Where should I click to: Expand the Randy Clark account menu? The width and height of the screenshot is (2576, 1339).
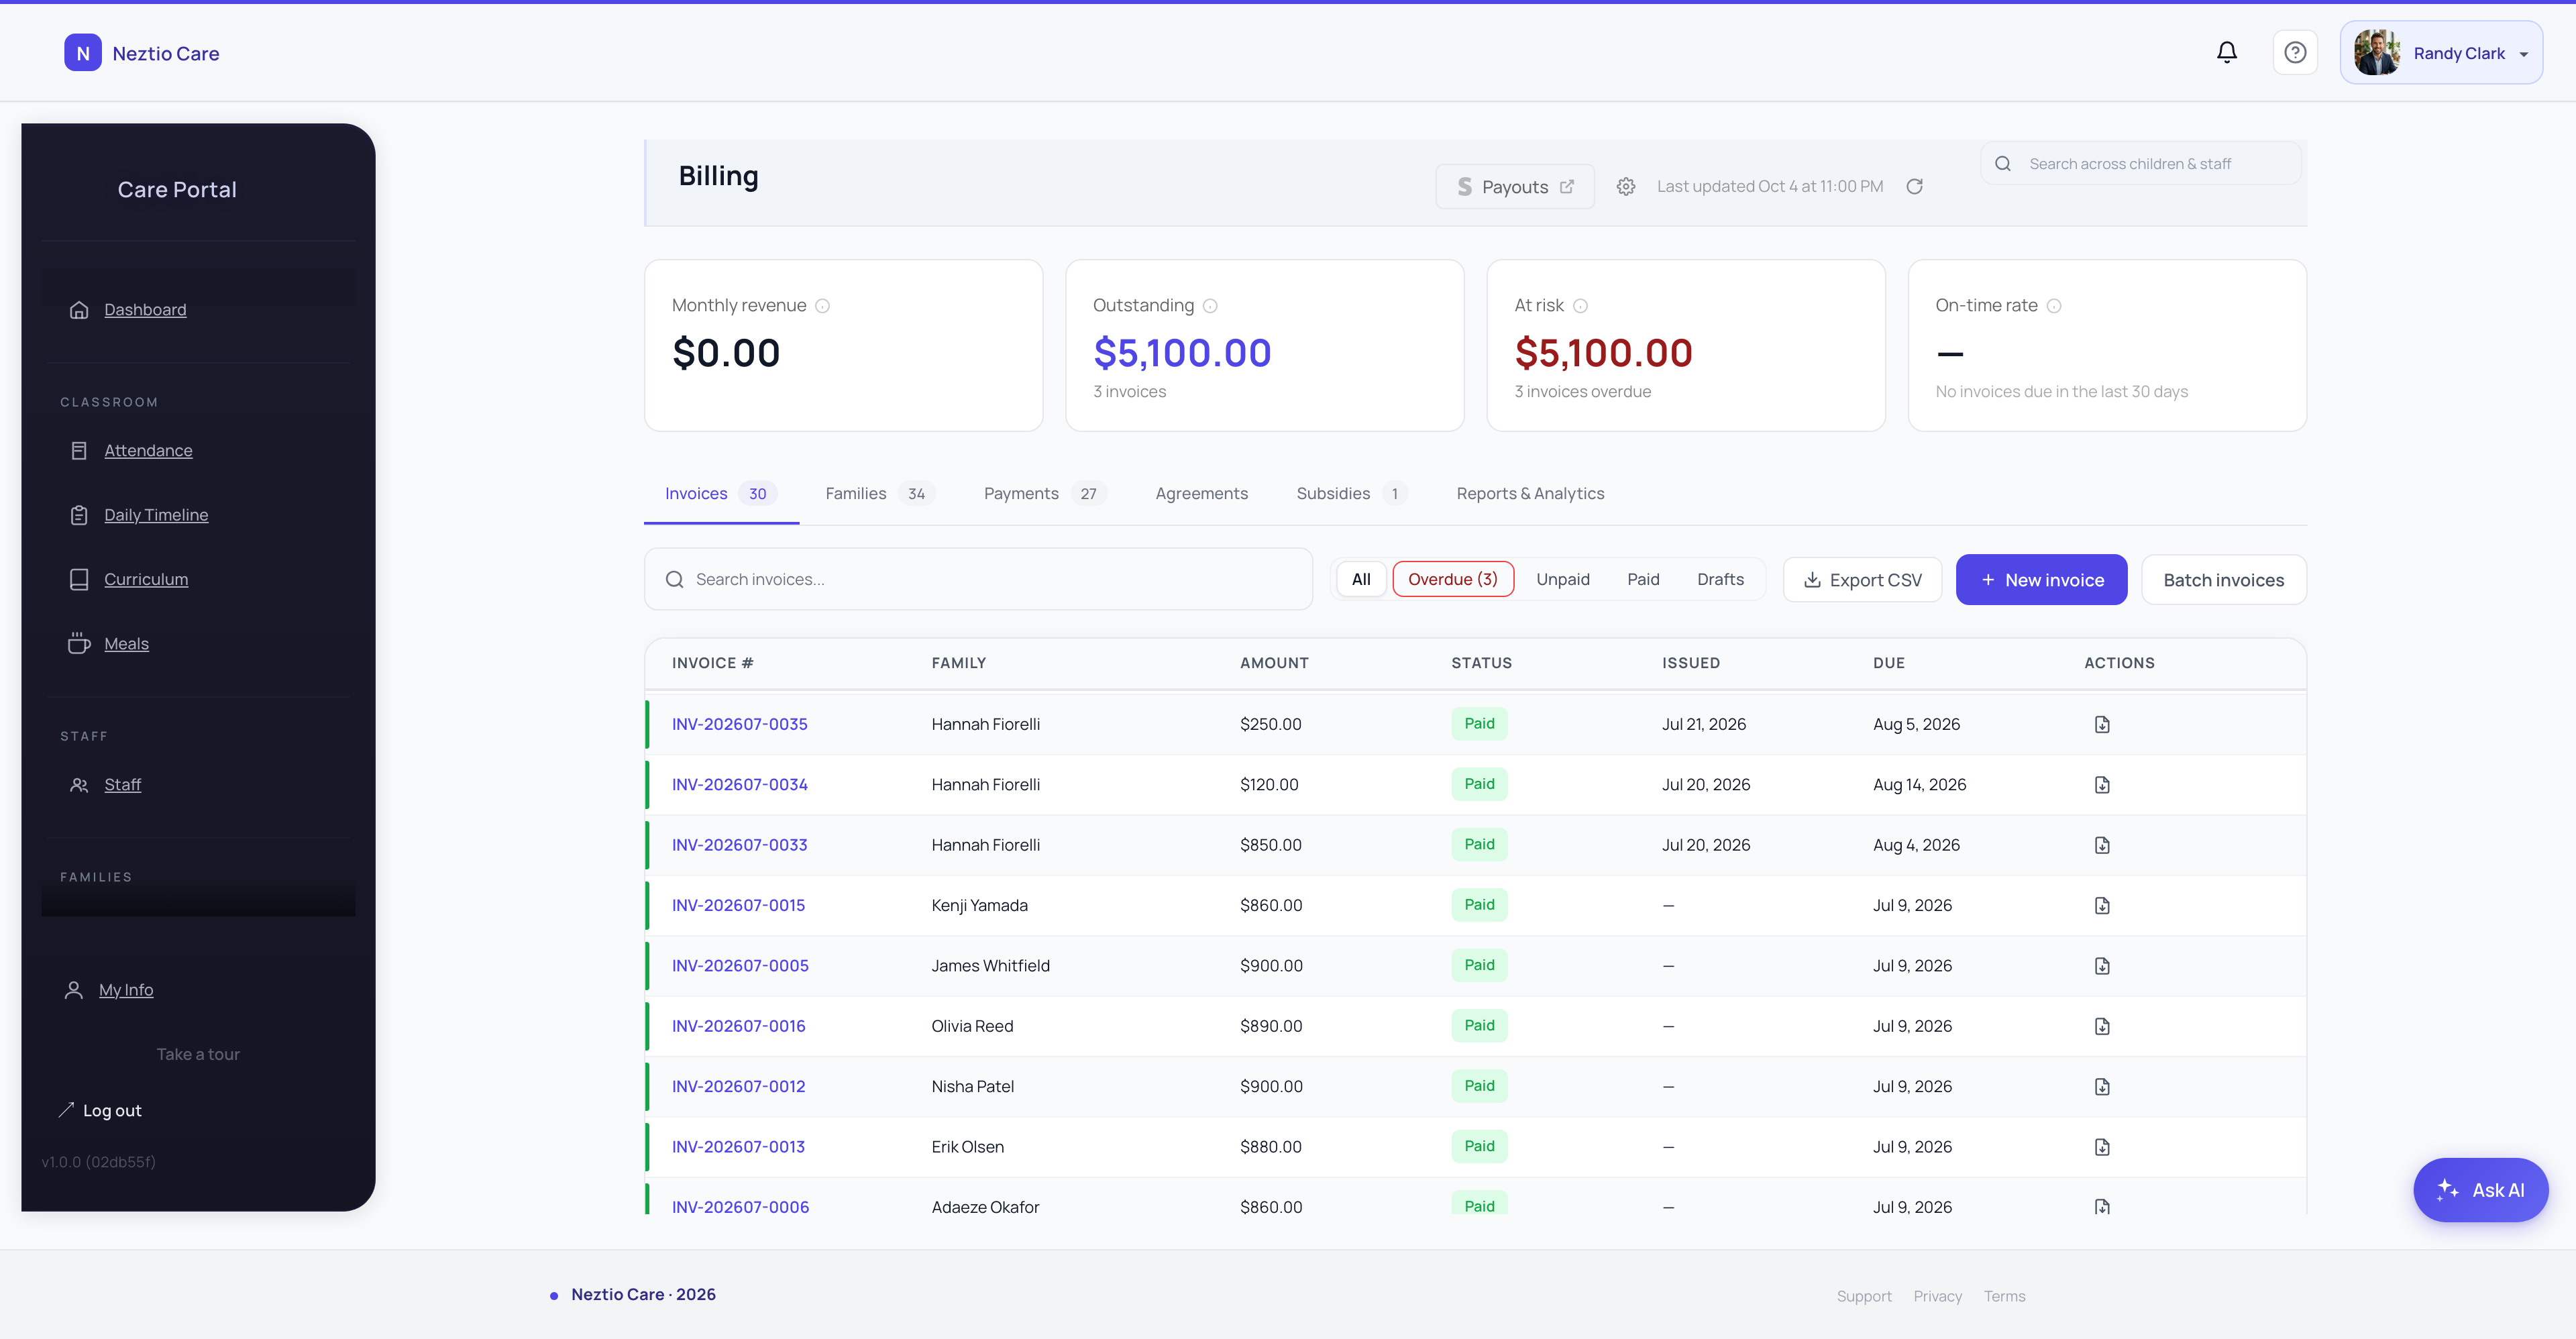pos(2441,53)
